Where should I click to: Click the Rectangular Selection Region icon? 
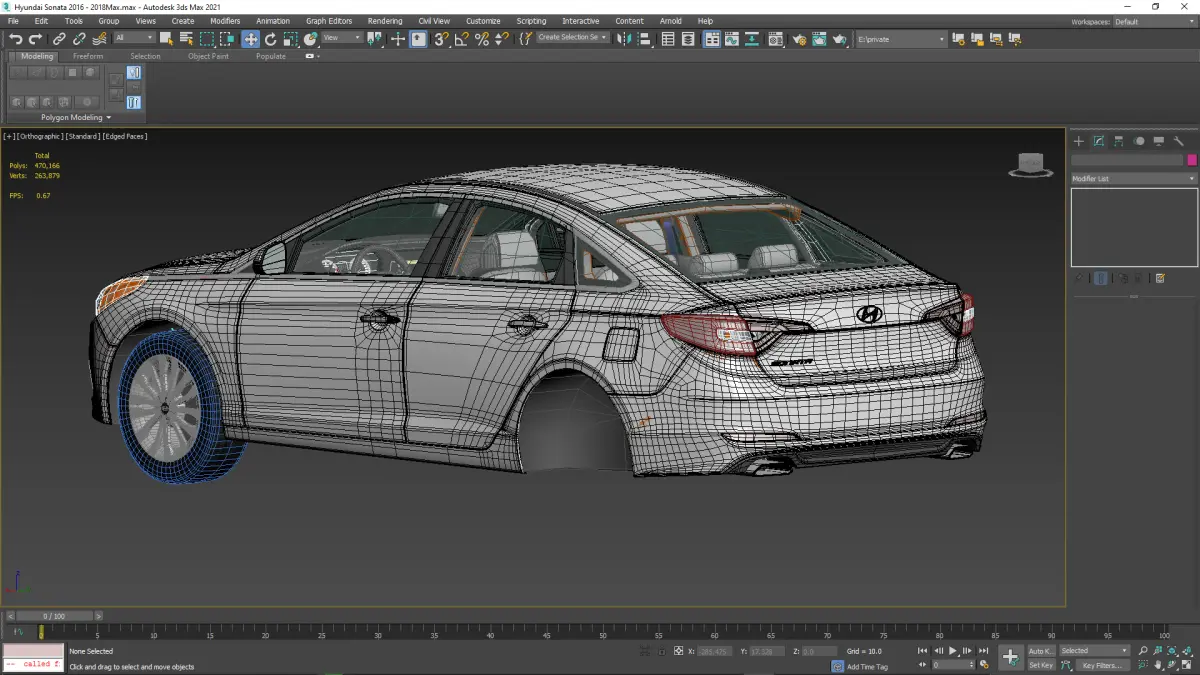point(207,39)
